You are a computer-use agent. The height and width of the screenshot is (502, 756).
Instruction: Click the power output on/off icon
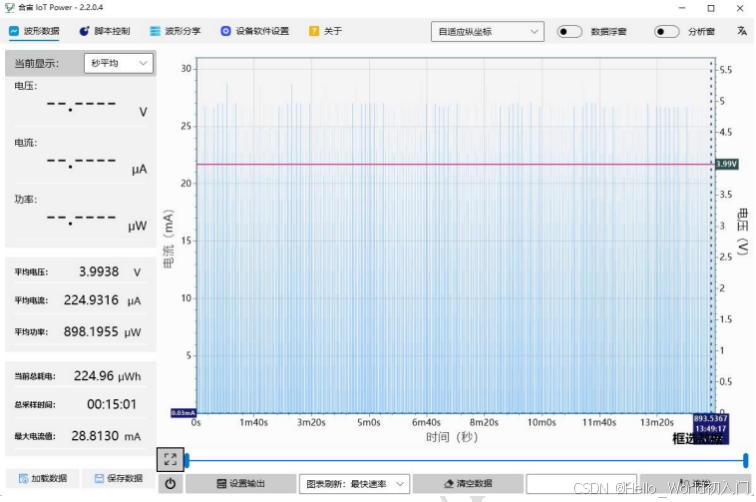tap(170, 484)
